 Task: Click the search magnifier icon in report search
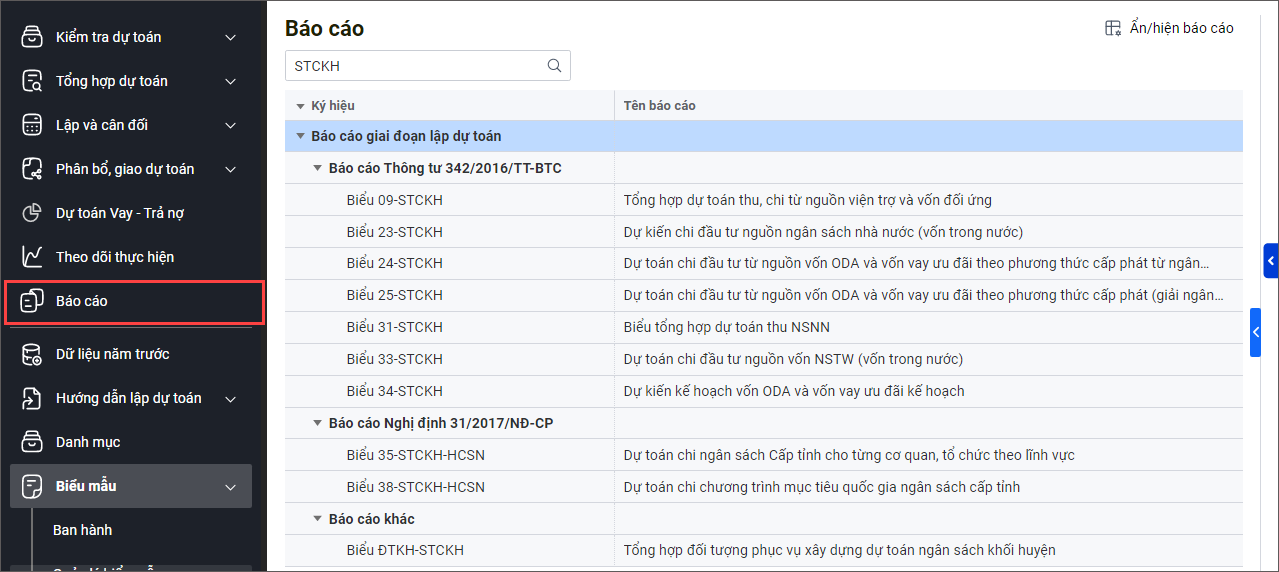point(554,66)
